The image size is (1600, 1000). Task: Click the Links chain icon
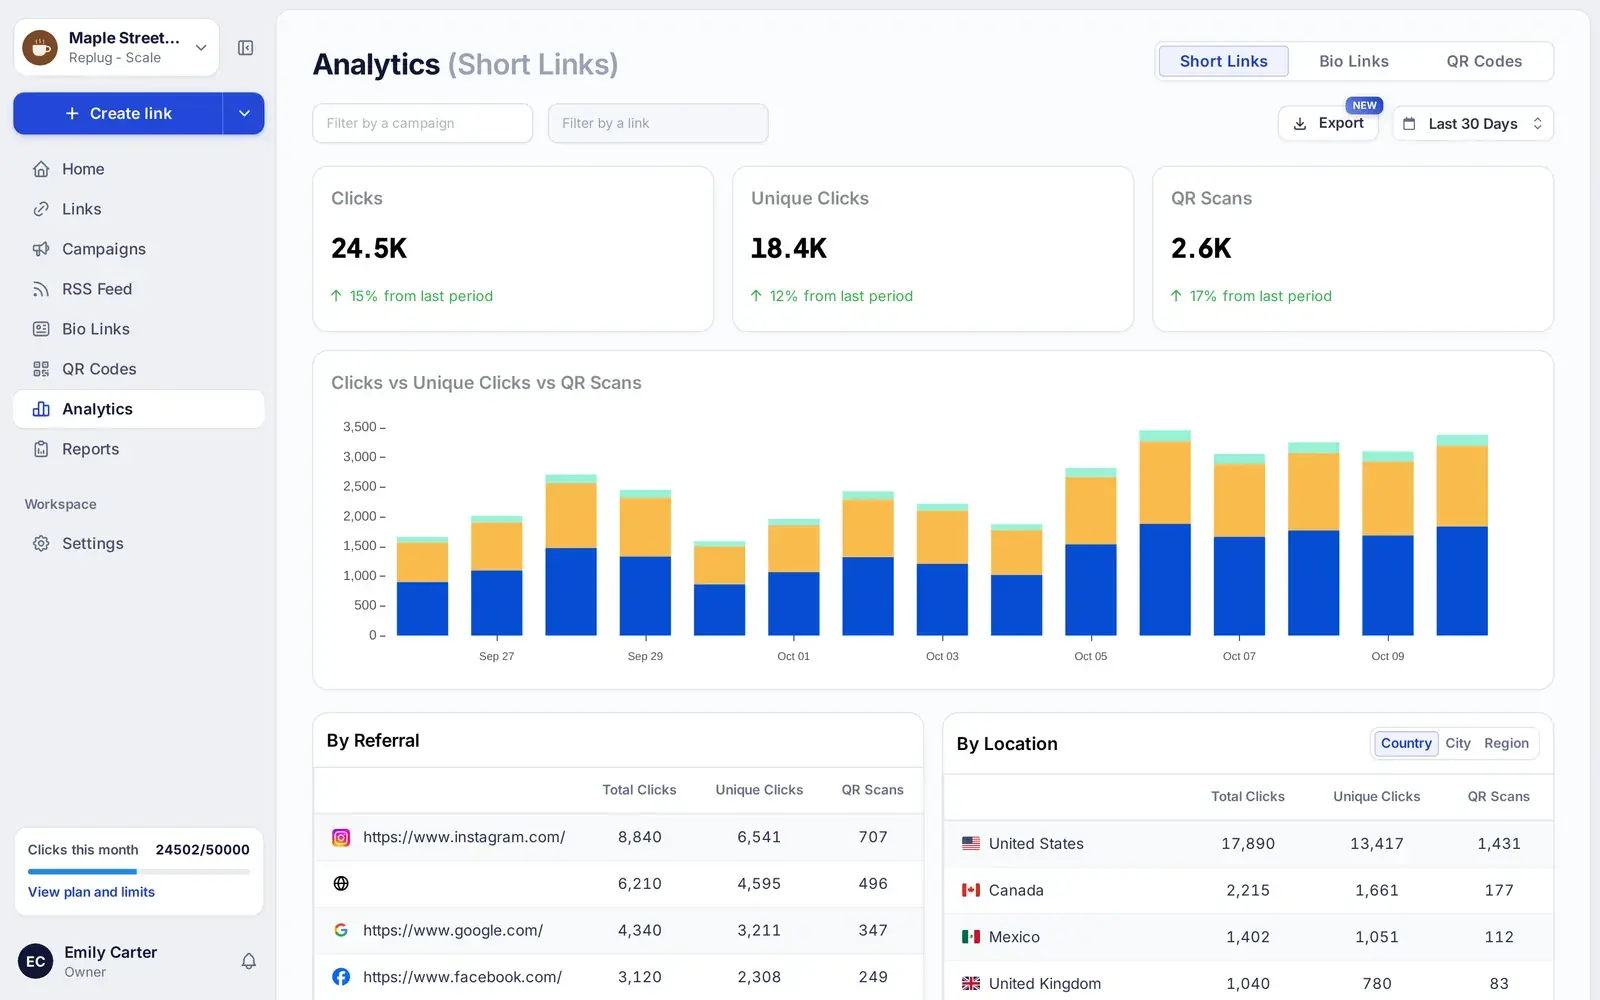click(x=41, y=209)
